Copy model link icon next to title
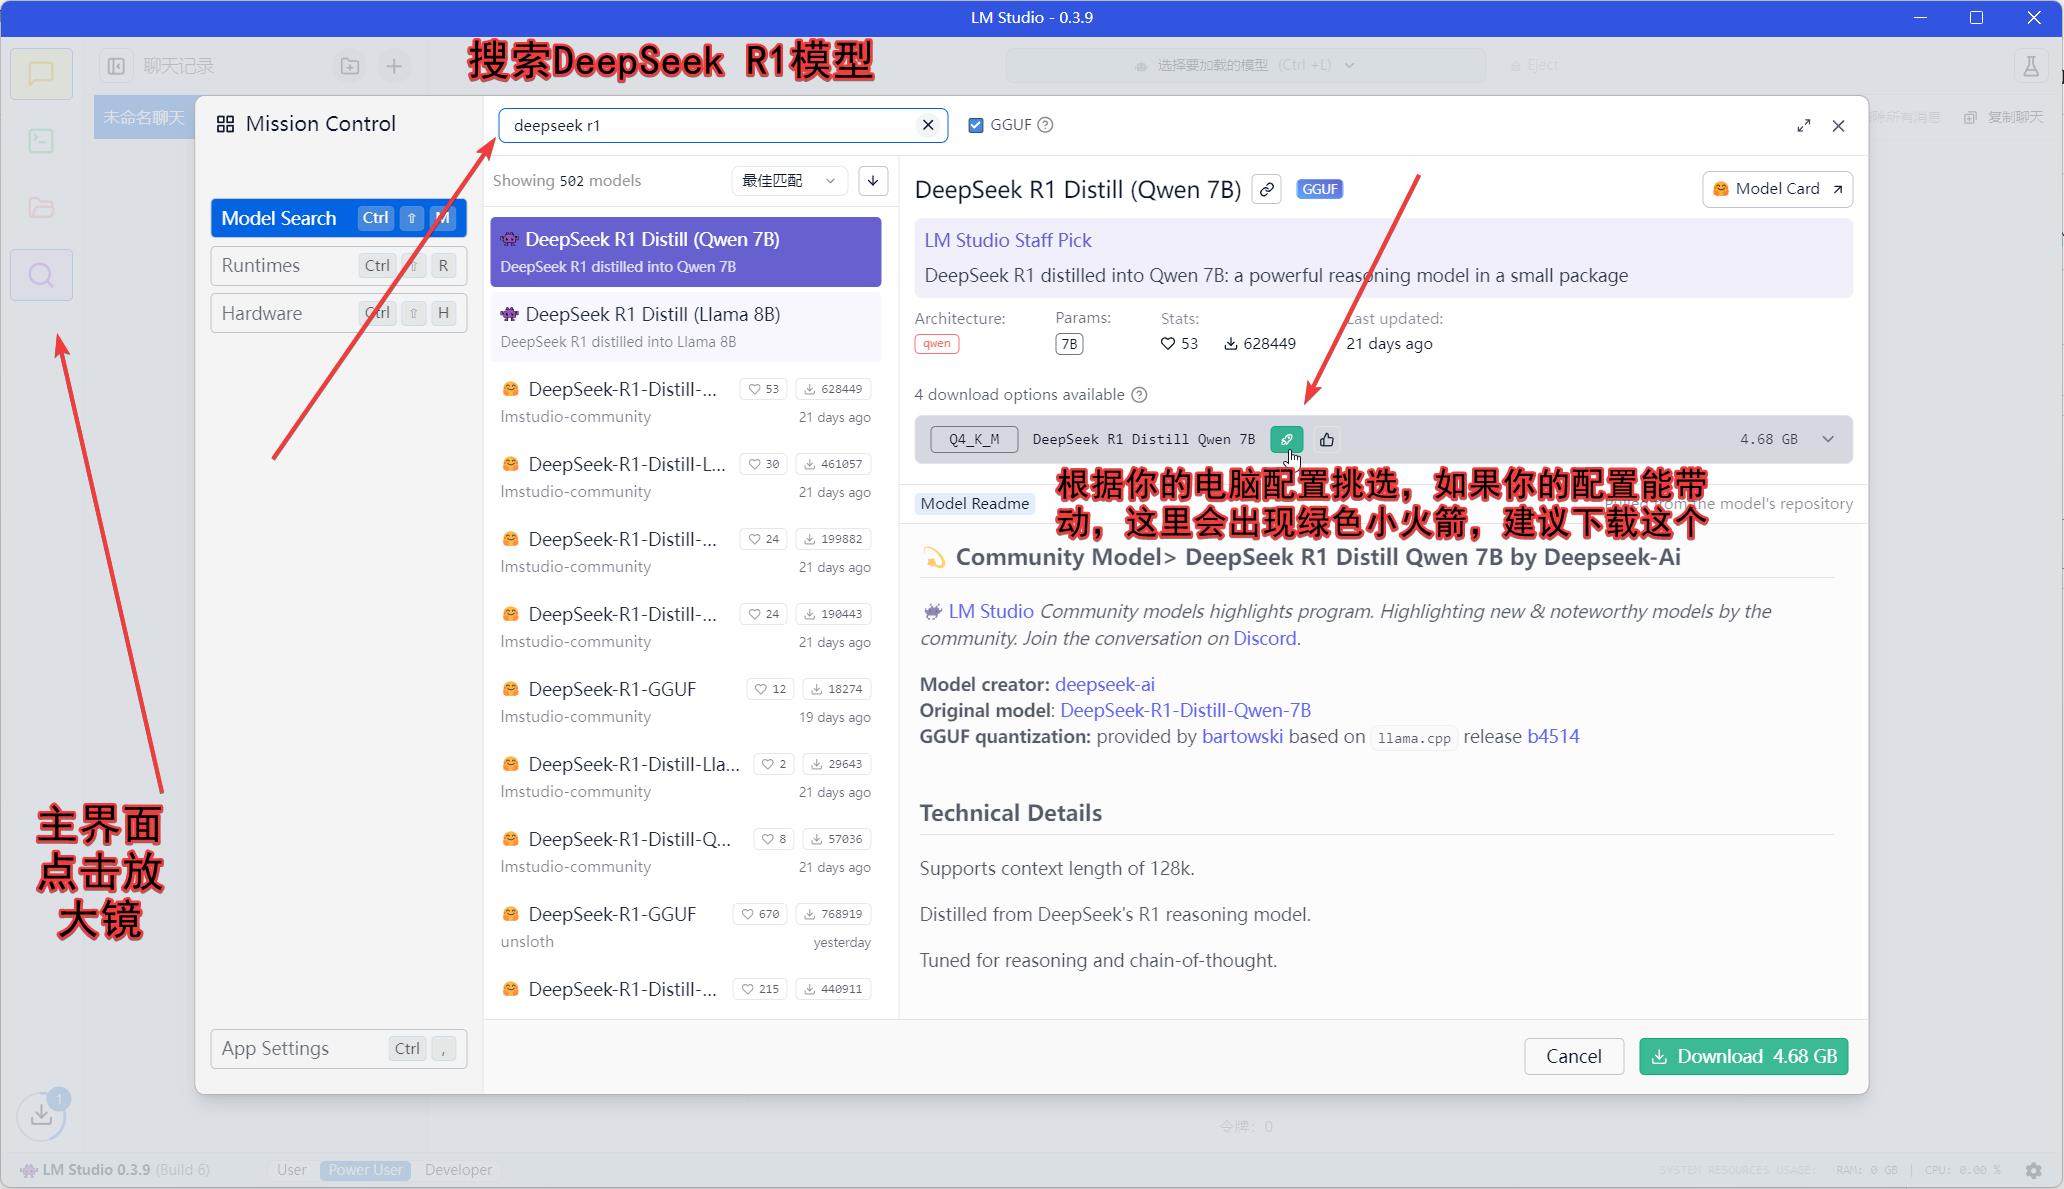 point(1267,189)
